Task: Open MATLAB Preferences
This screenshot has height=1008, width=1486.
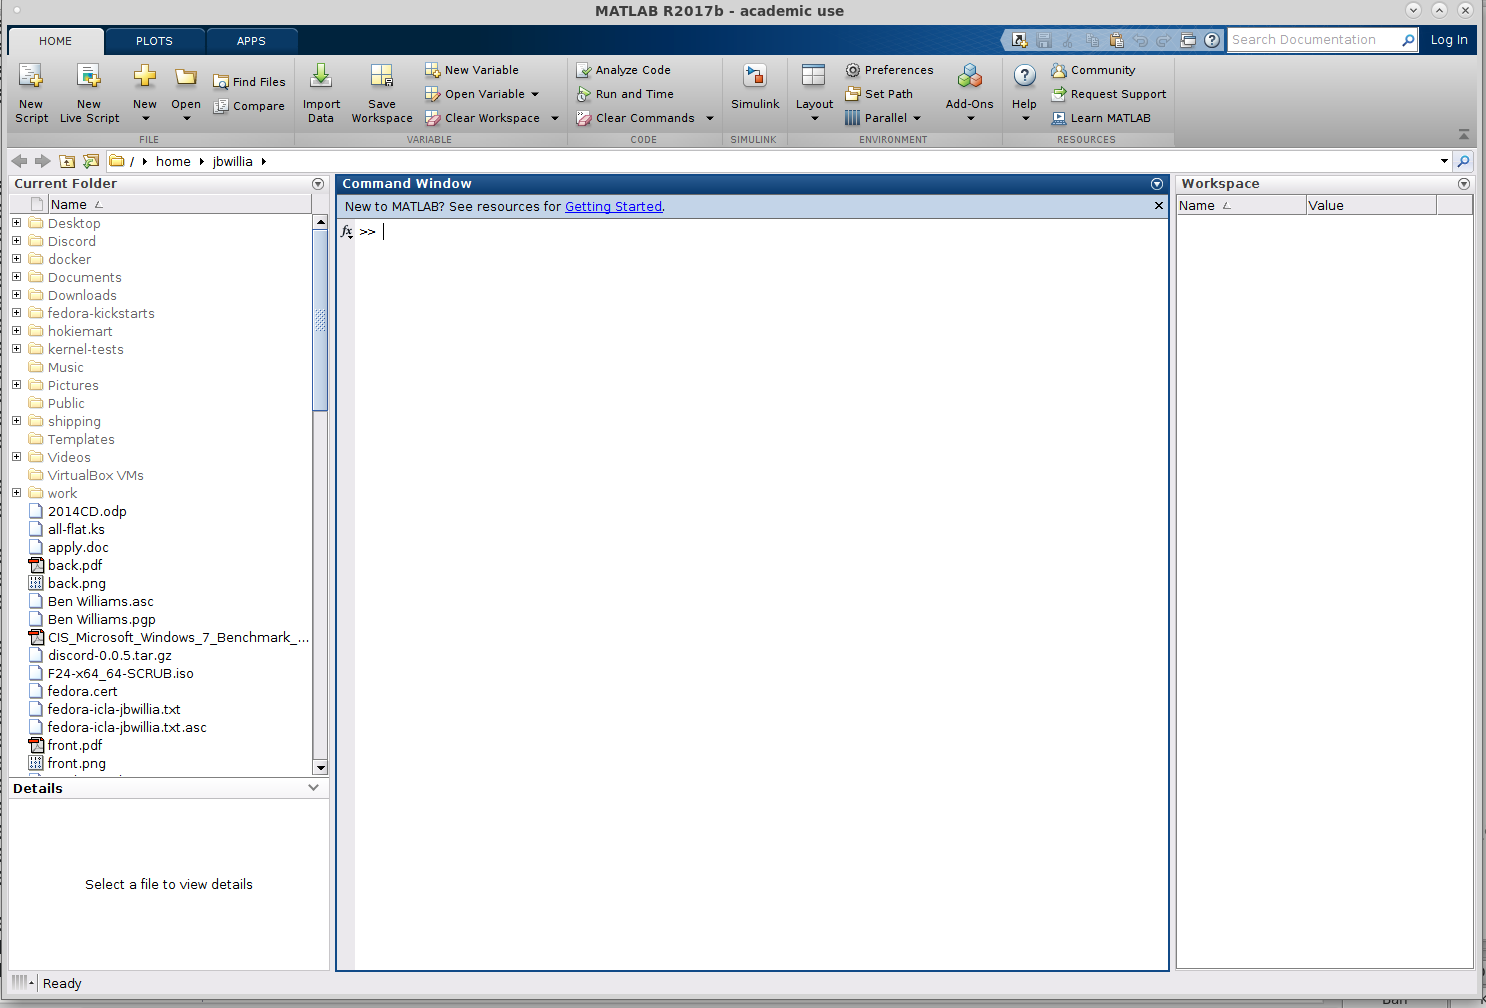Action: [889, 70]
